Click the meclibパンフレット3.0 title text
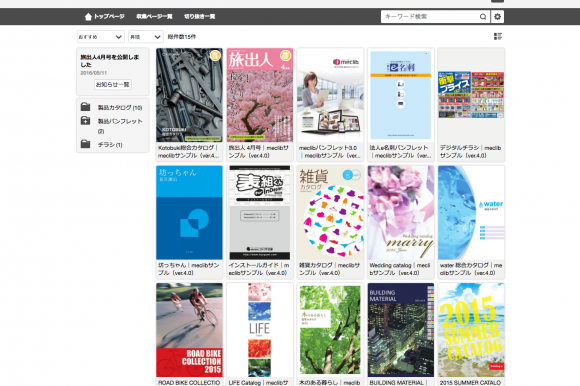The height and width of the screenshot is (386, 580). coord(330,152)
